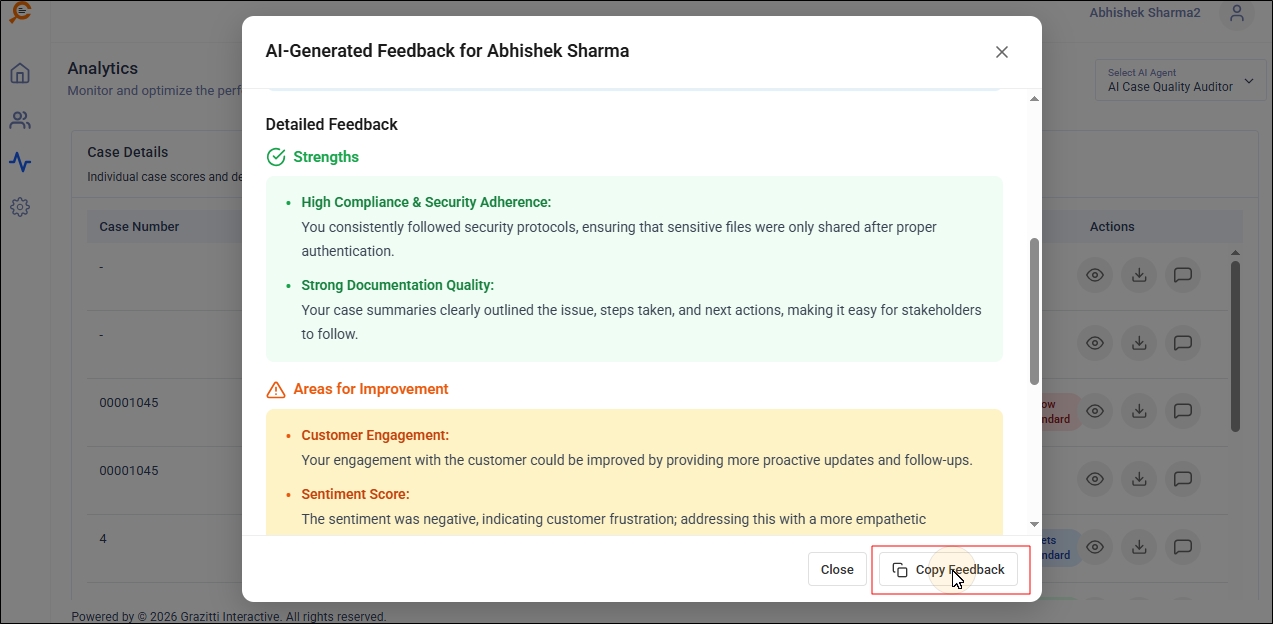Click the dialog scrollbar up arrow
This screenshot has height=624, width=1273.
[1034, 98]
